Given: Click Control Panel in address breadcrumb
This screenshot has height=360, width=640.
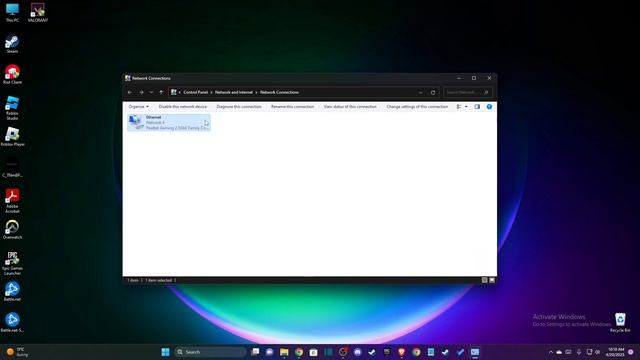Looking at the screenshot, I should [196, 92].
